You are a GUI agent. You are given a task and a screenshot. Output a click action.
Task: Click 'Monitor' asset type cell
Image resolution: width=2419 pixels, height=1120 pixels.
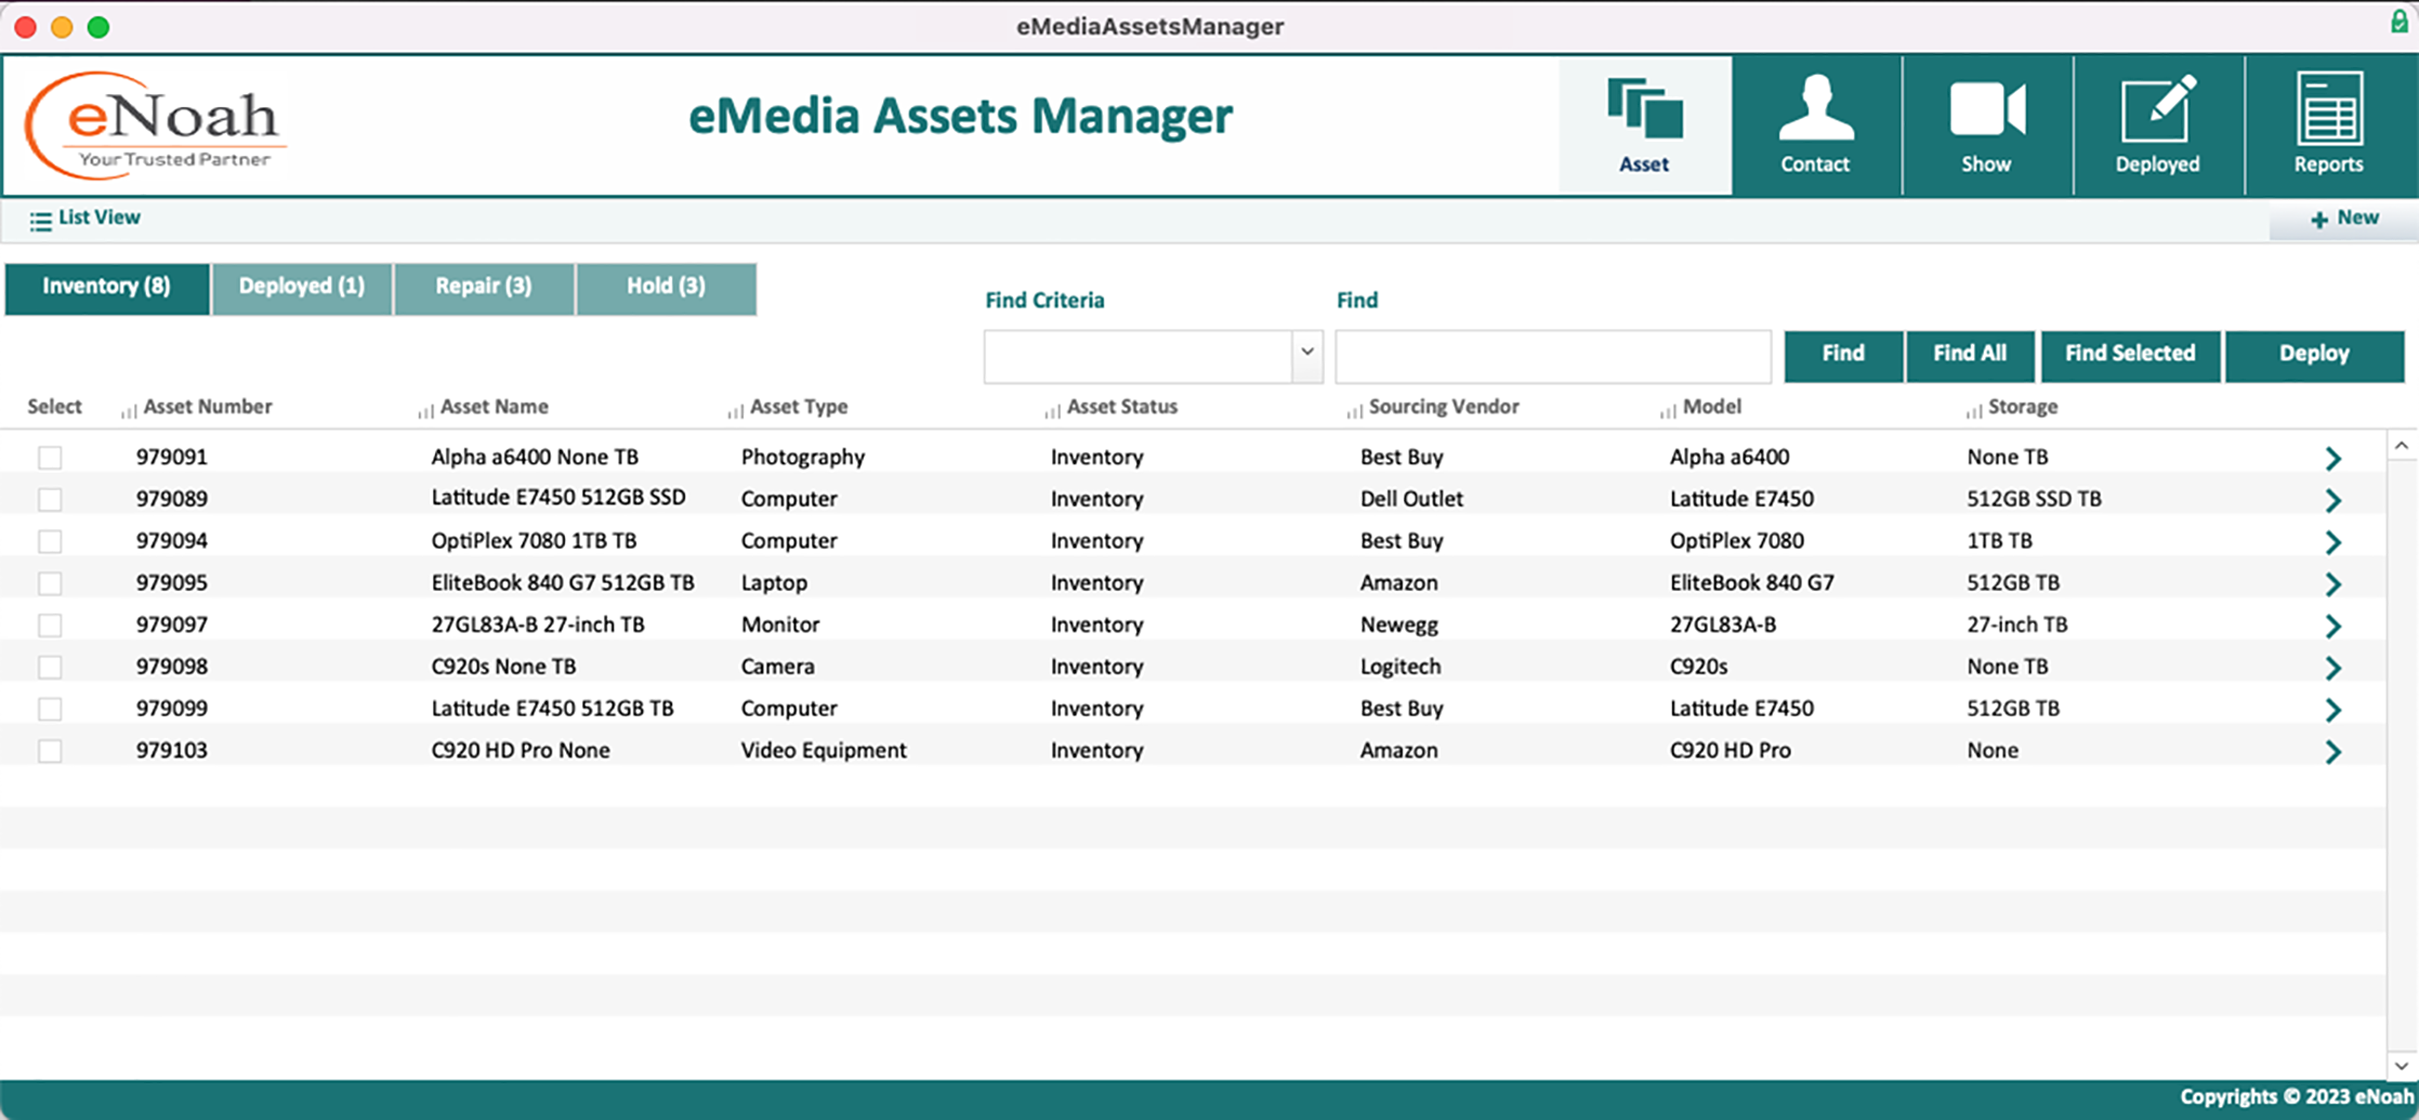coord(780,625)
